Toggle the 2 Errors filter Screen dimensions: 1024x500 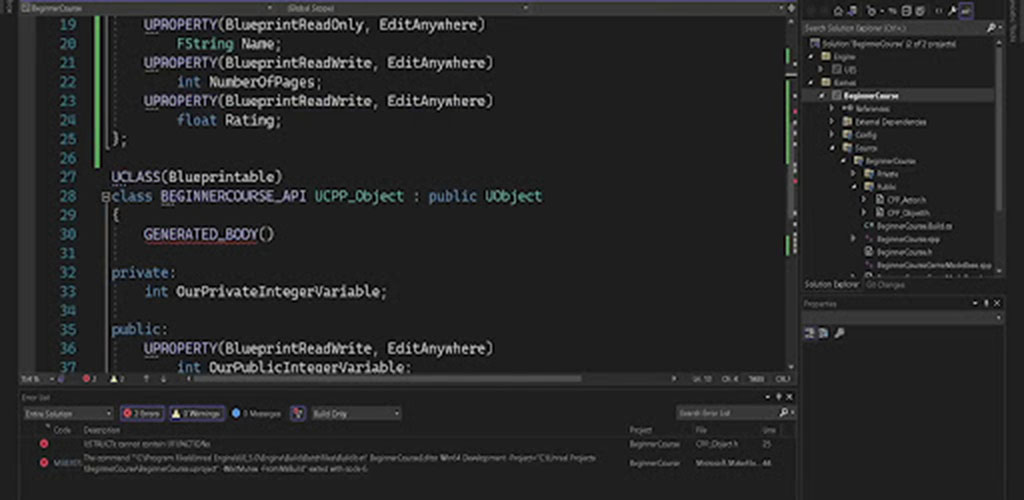pyautogui.click(x=142, y=413)
